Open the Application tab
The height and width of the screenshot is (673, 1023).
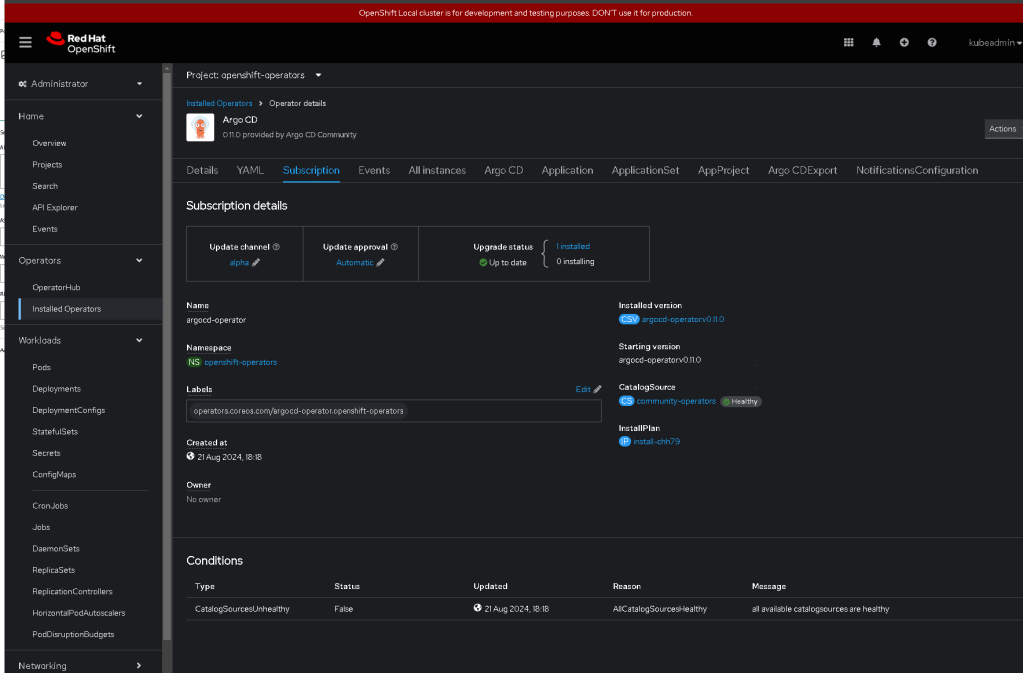point(567,170)
